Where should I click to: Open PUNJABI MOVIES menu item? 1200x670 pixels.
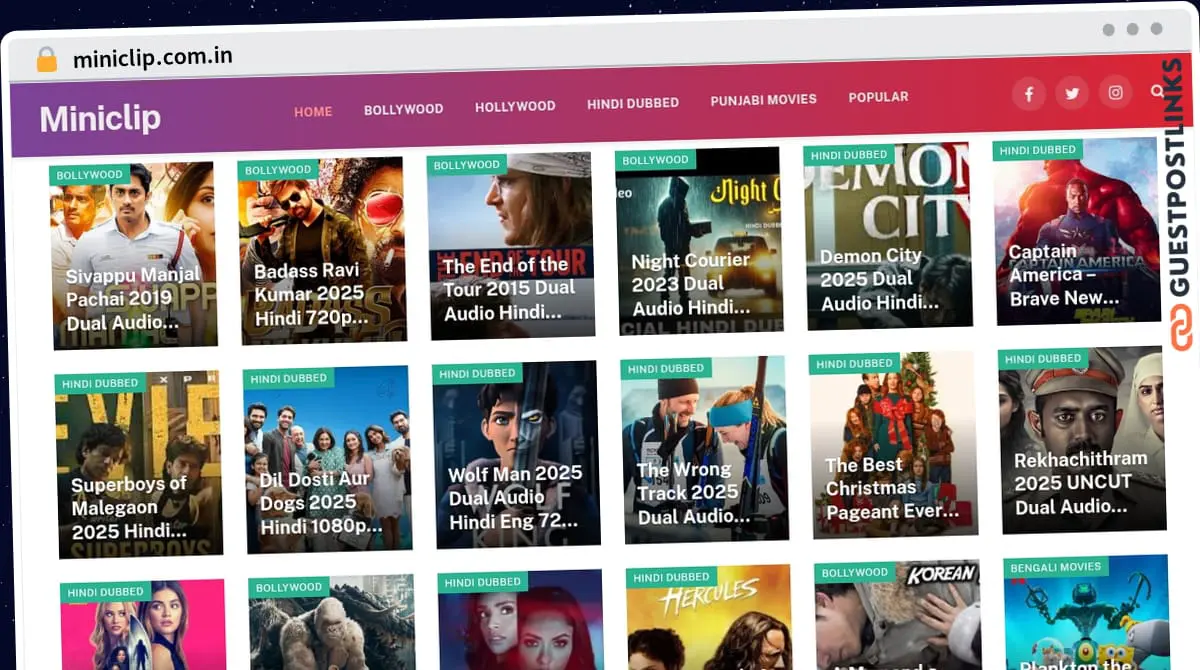763,100
